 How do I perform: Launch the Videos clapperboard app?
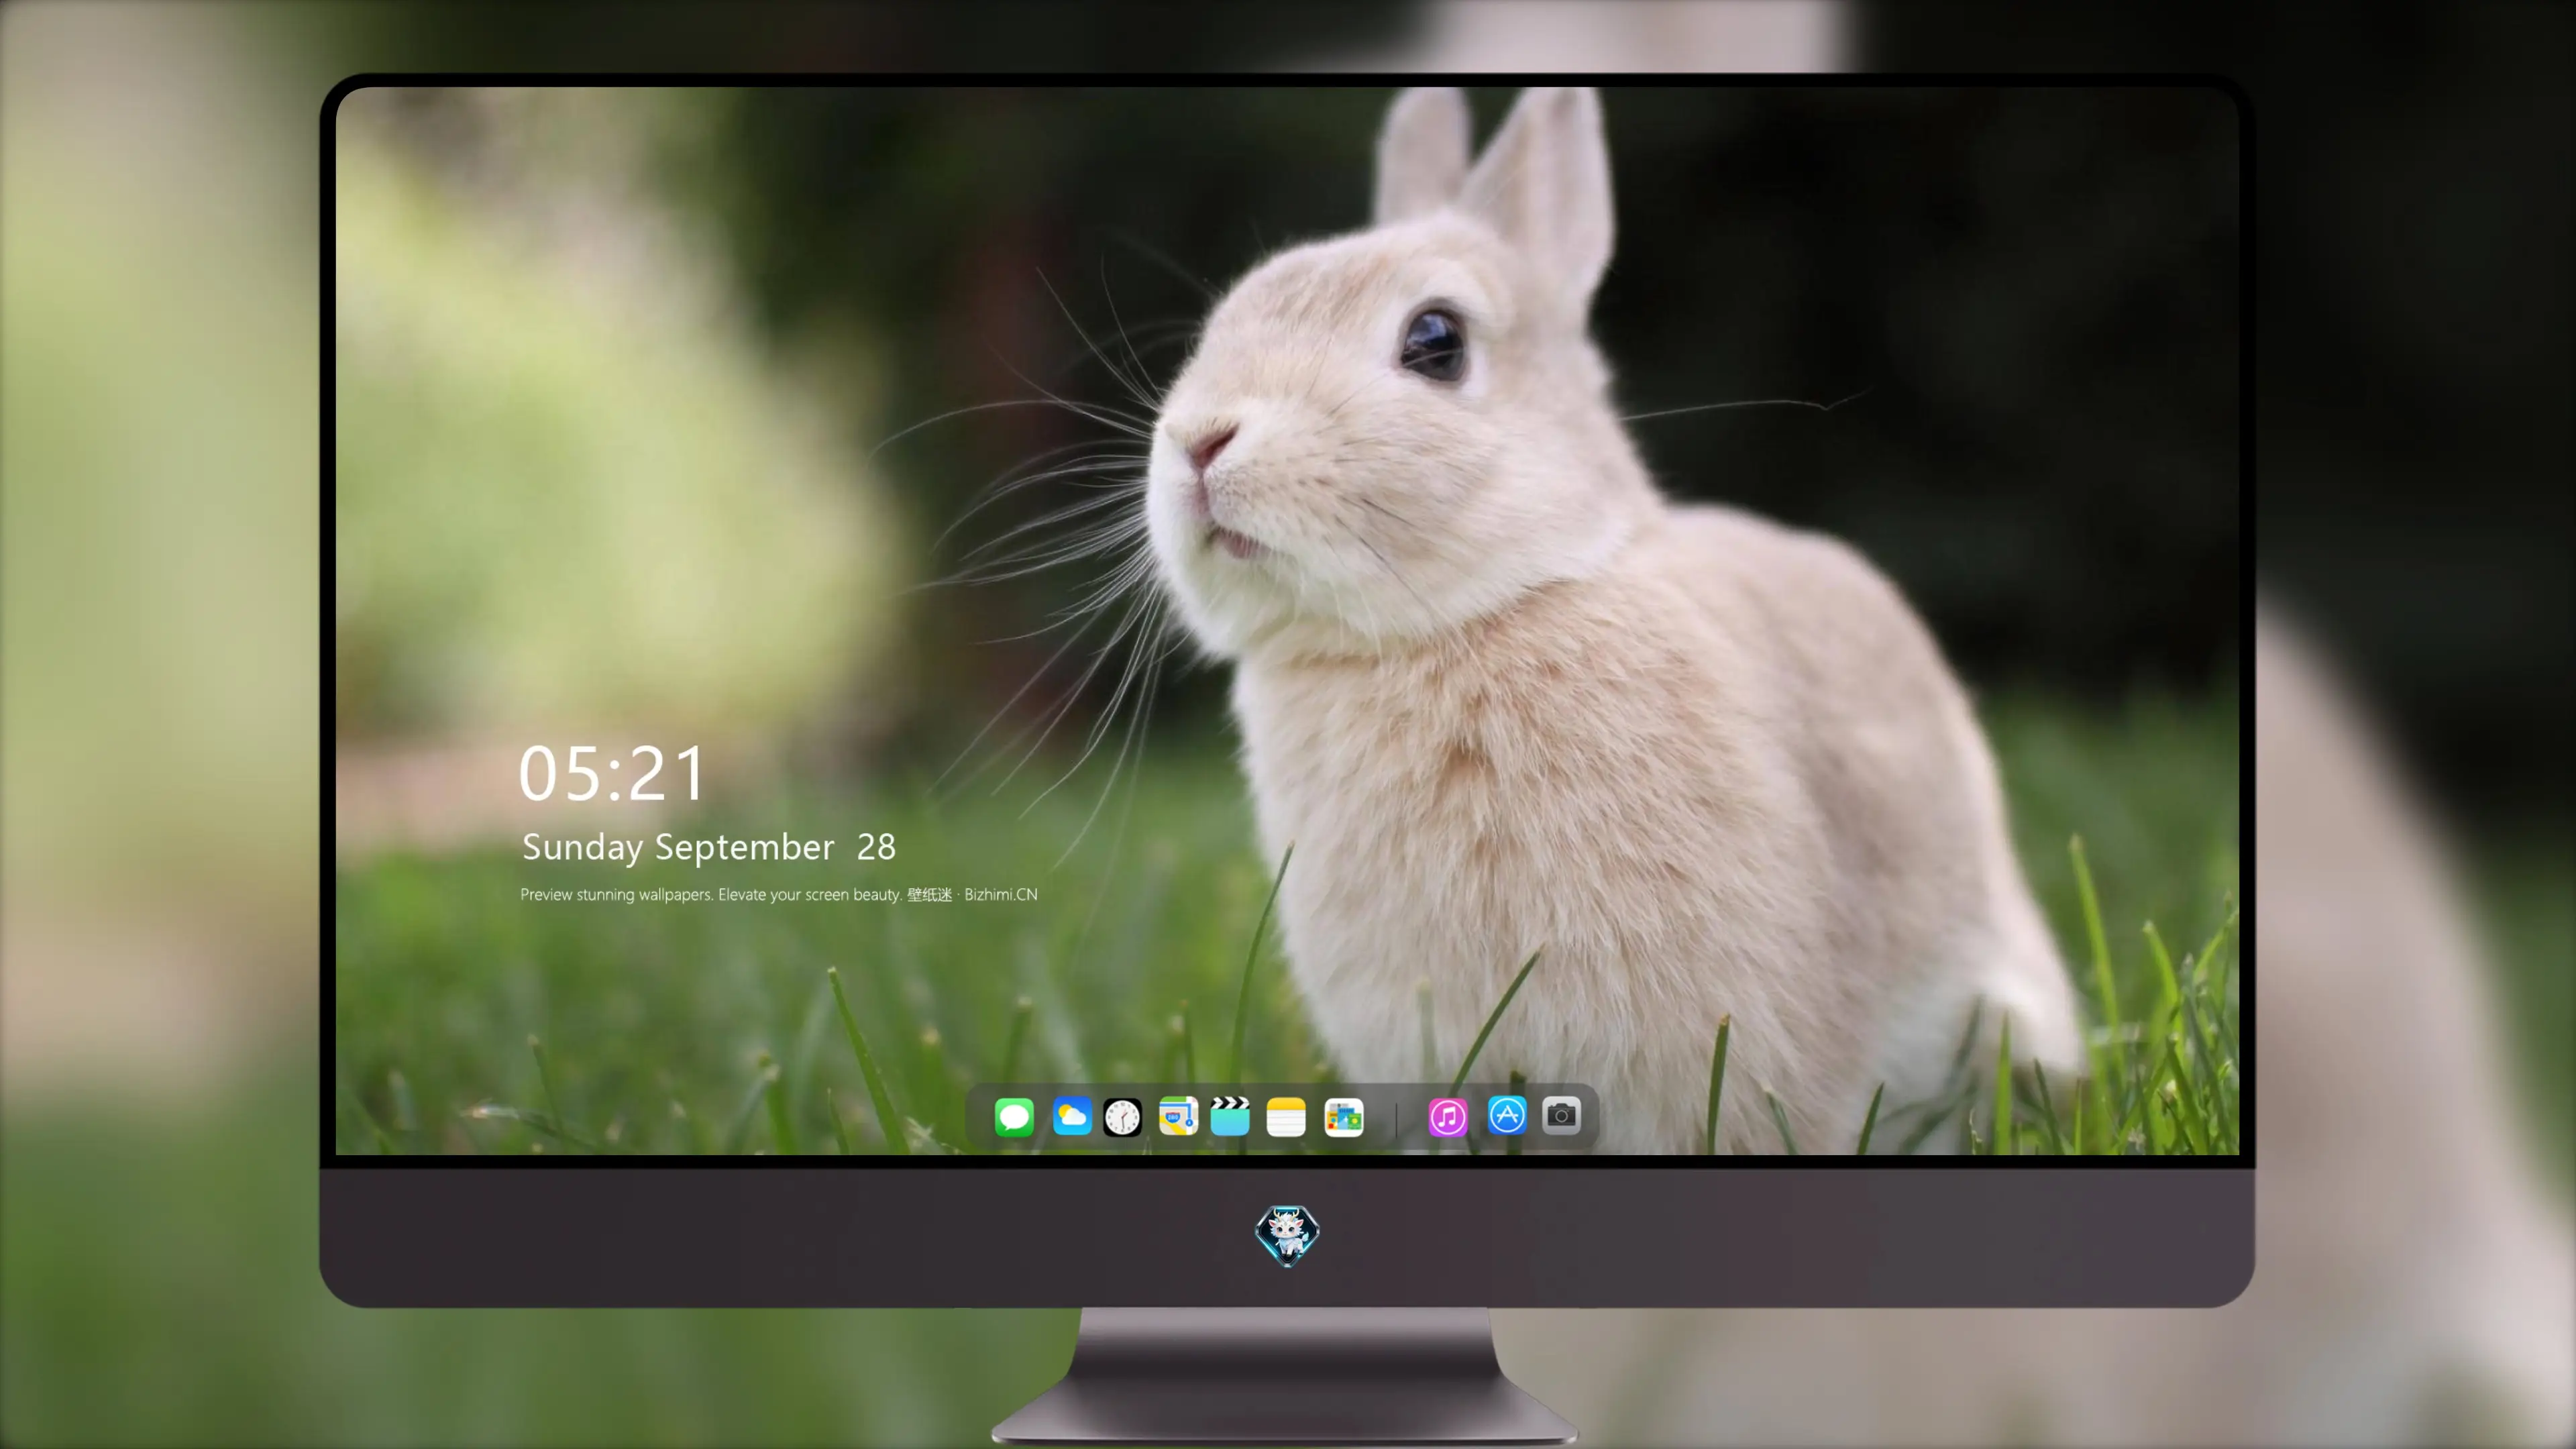pos(1230,1116)
